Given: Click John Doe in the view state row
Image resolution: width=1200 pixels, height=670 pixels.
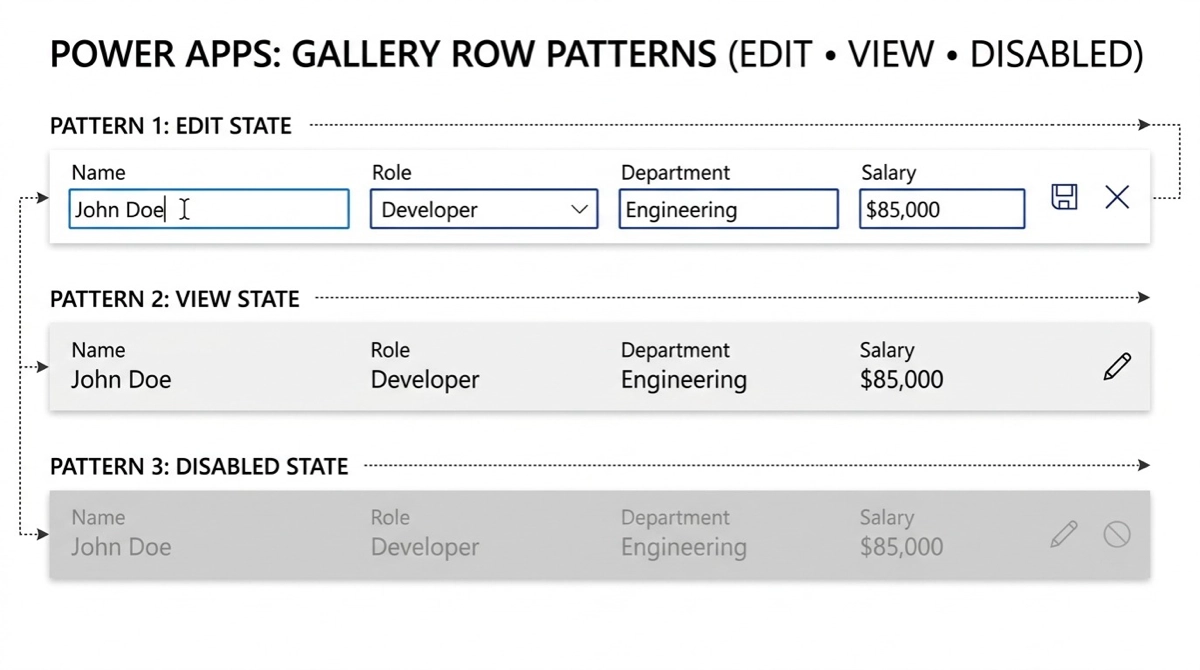Looking at the screenshot, I should [121, 380].
